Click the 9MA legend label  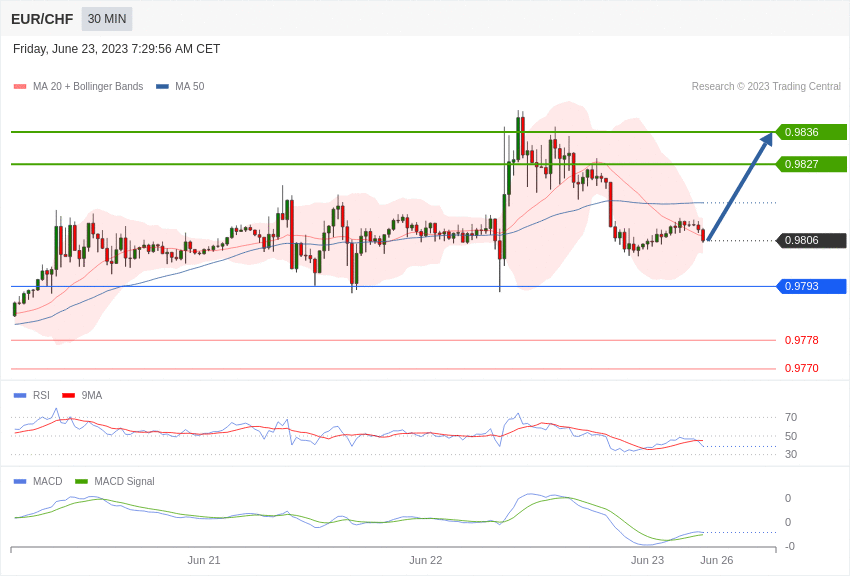click(x=92, y=395)
